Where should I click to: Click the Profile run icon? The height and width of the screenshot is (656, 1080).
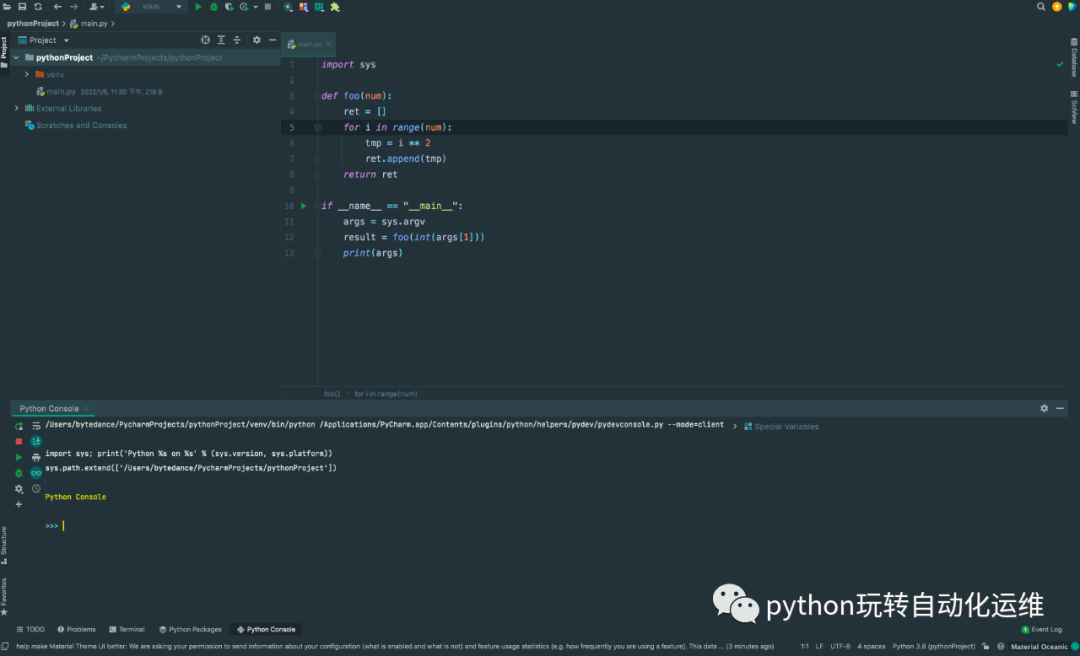tap(244, 7)
